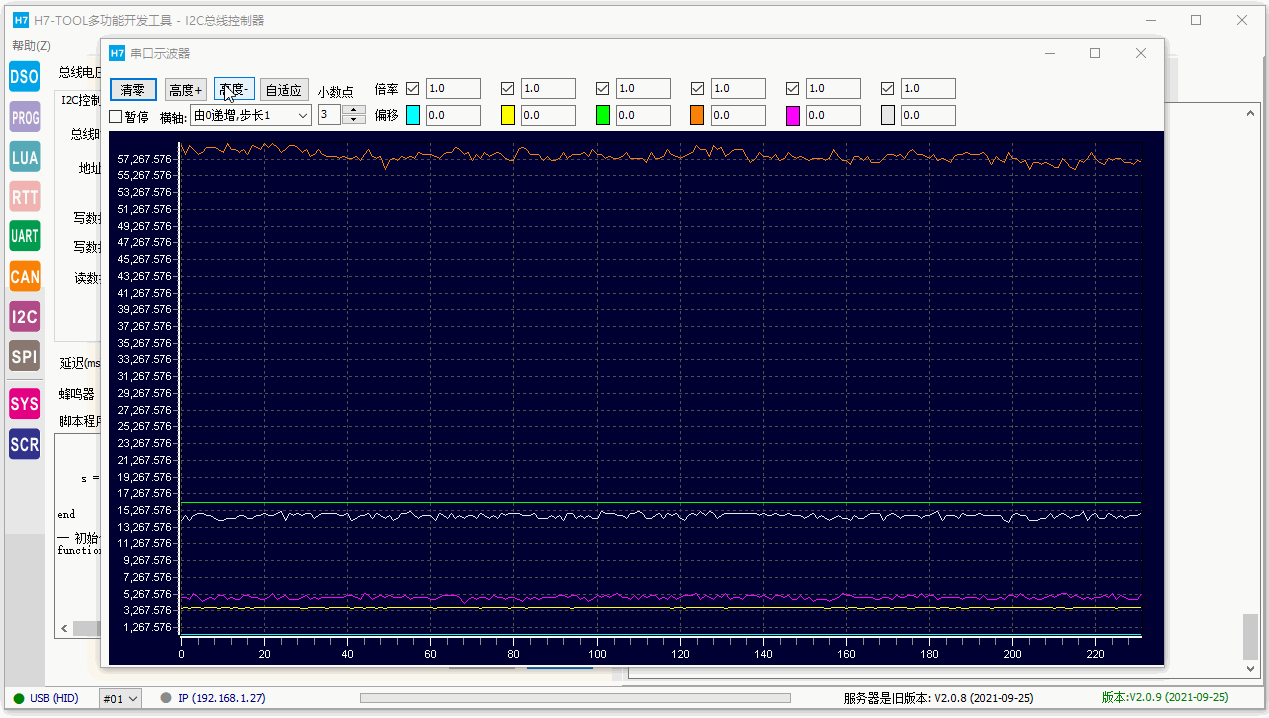Screen dimensions: 1269x718
Task: Open the 帮助(Z) help menu
Action: tap(32, 45)
